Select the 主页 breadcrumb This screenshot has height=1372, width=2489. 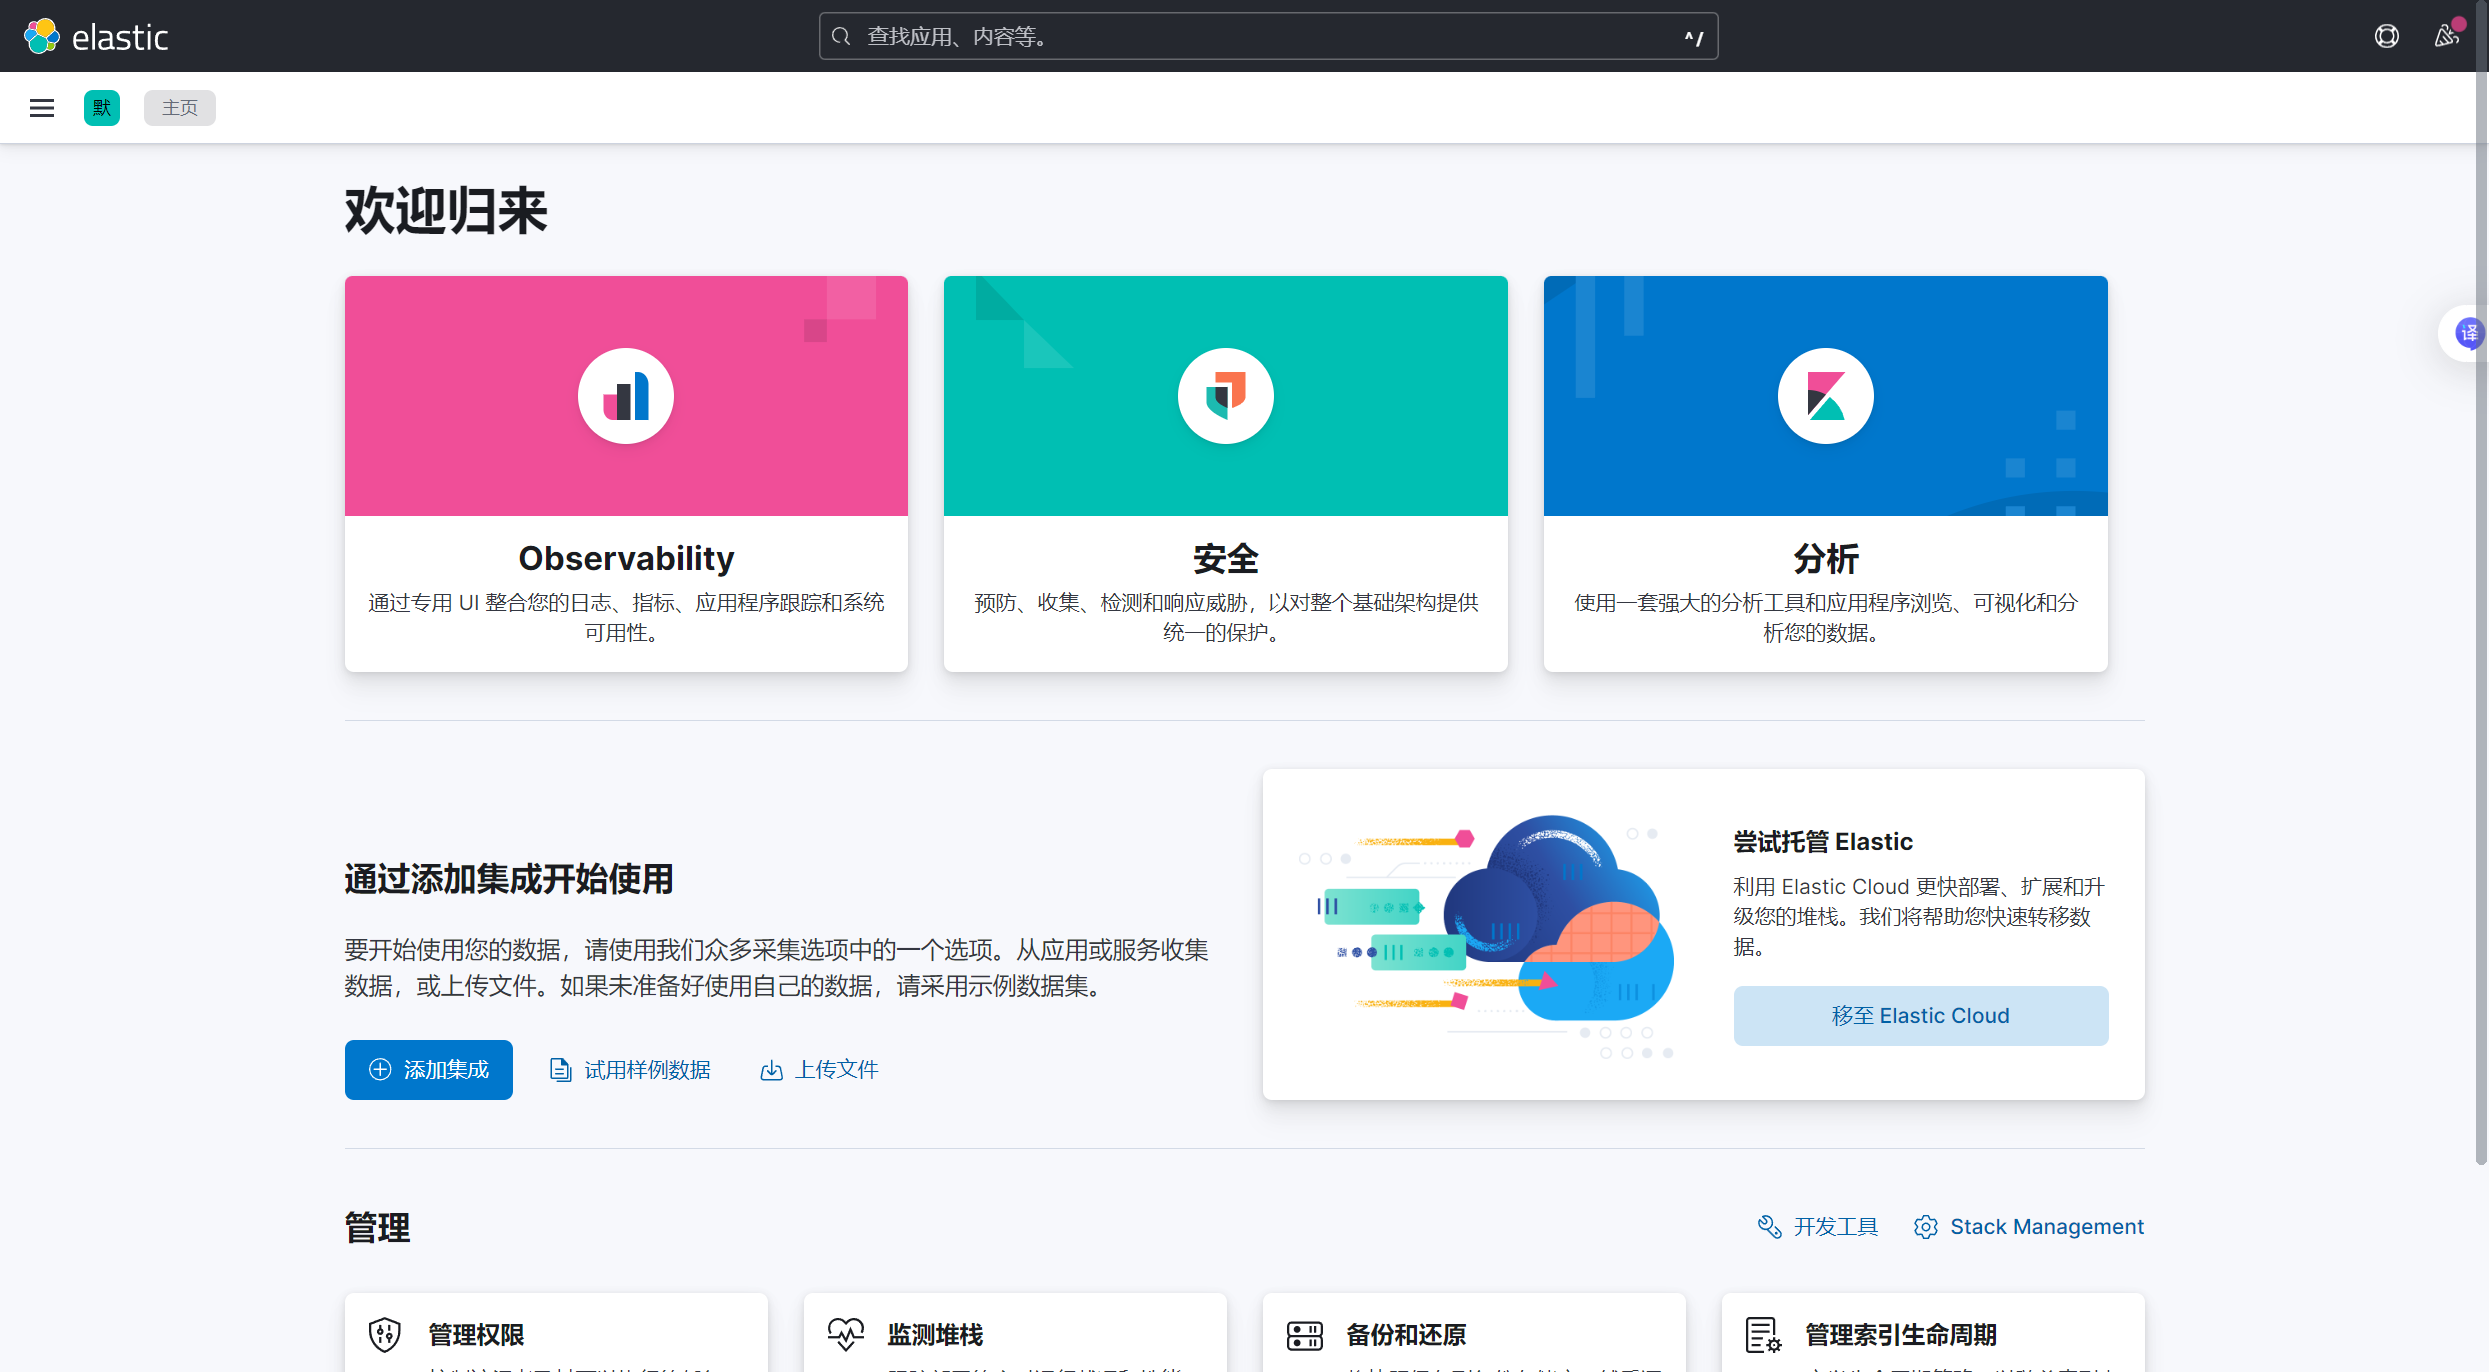[x=180, y=108]
